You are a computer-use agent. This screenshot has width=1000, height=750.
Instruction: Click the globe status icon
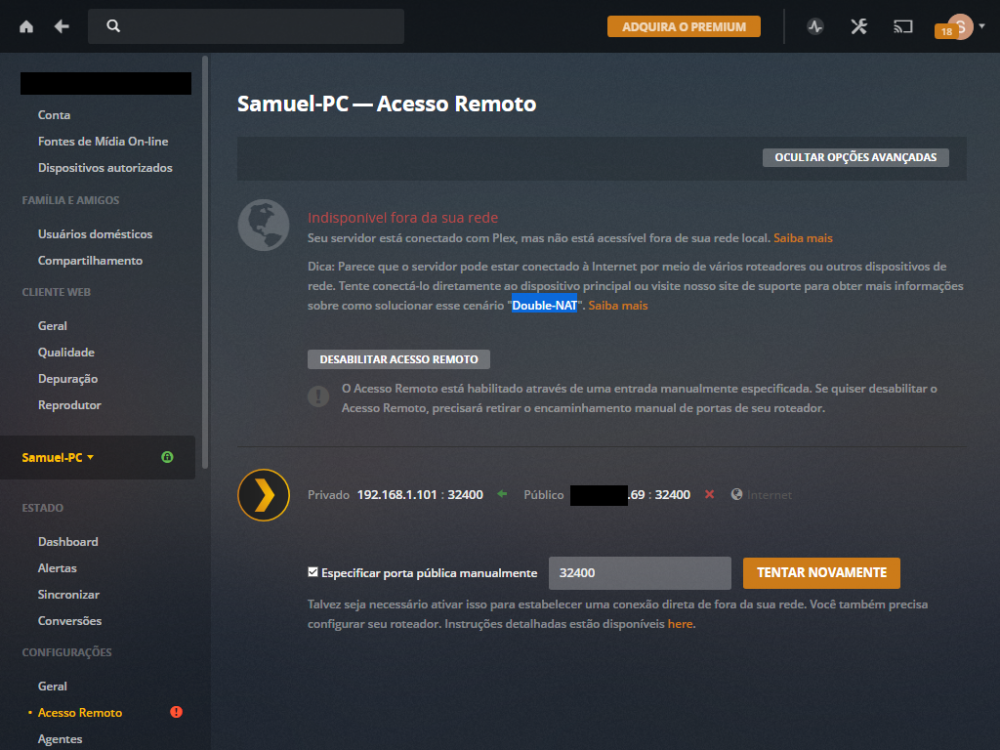263,225
